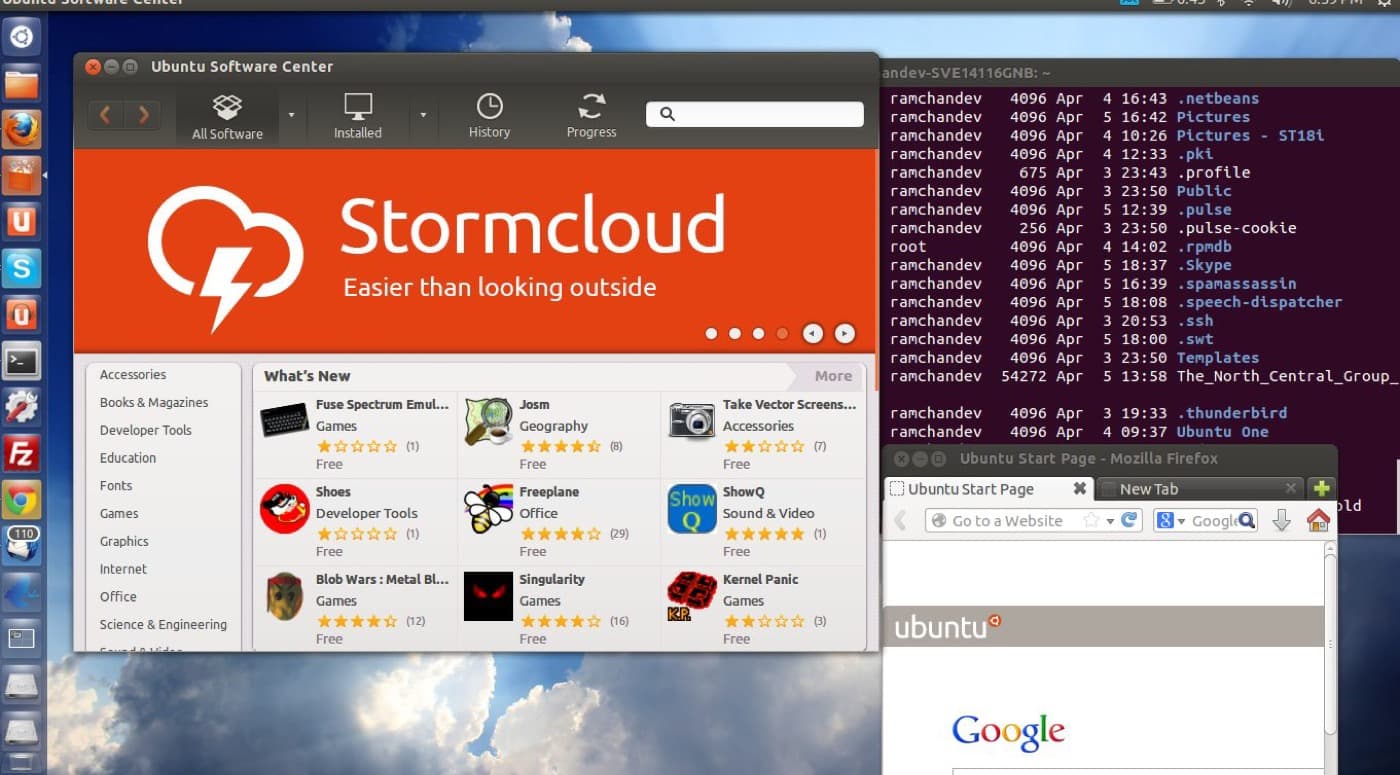The image size is (1400, 775).
Task: Open Thunderbird mail with 110 badge
Action: pyautogui.click(x=22, y=545)
